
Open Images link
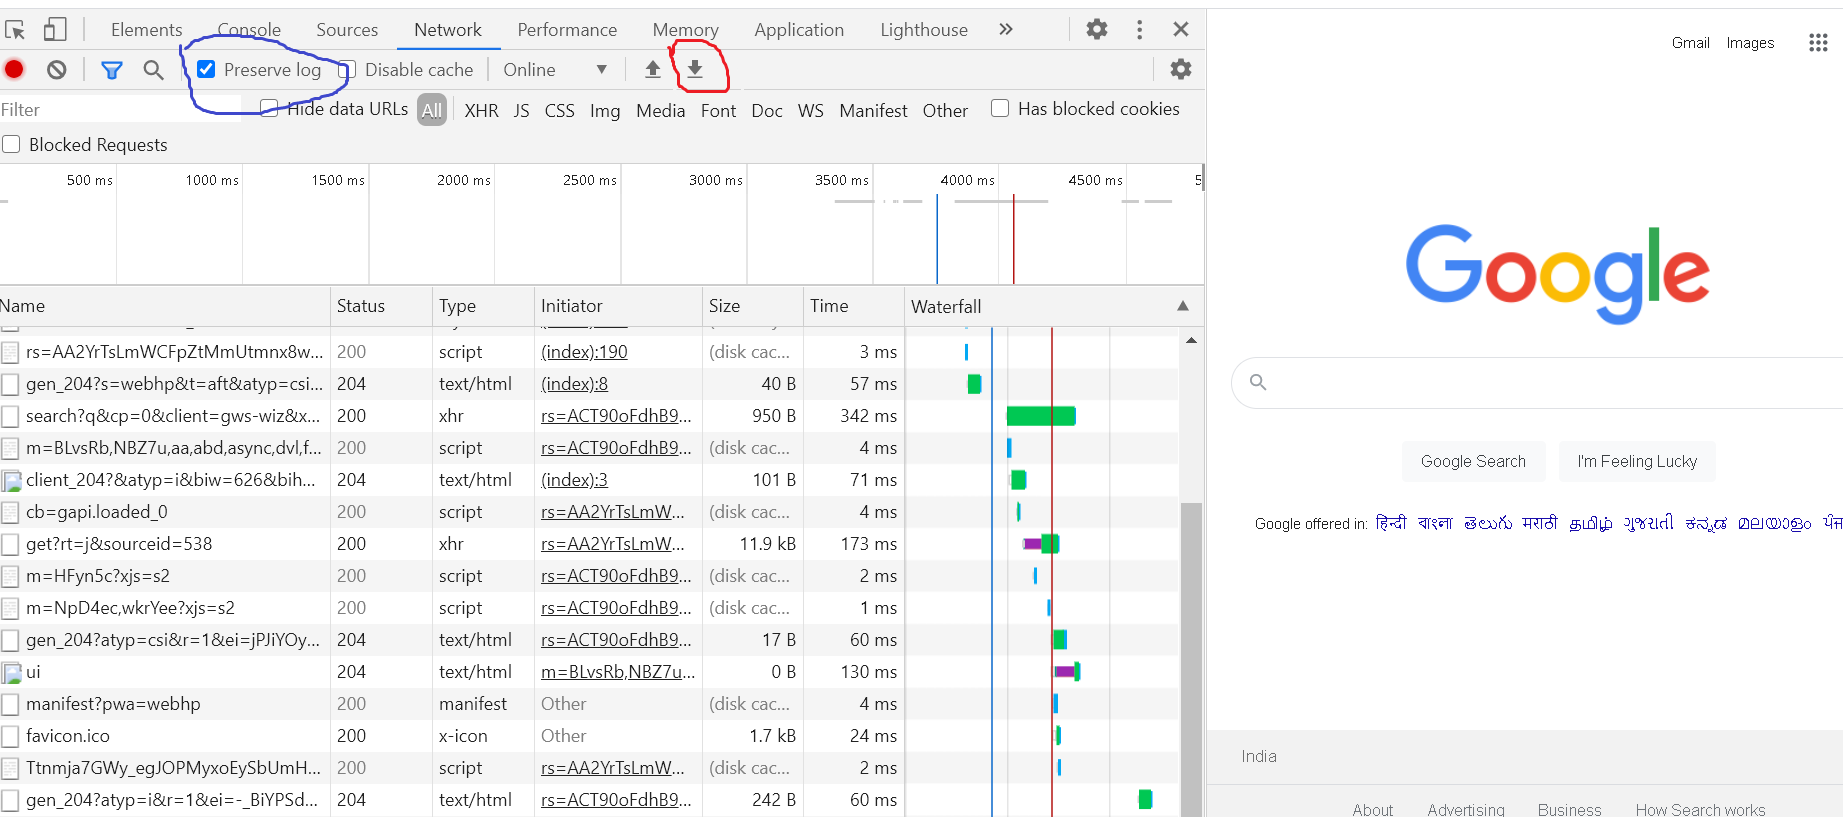click(x=1750, y=43)
